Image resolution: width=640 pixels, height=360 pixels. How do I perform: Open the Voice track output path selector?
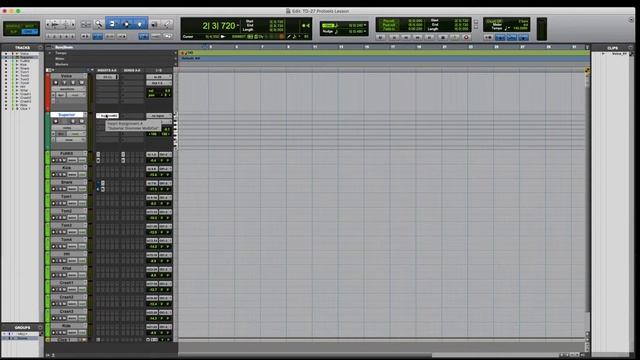pyautogui.click(x=159, y=83)
